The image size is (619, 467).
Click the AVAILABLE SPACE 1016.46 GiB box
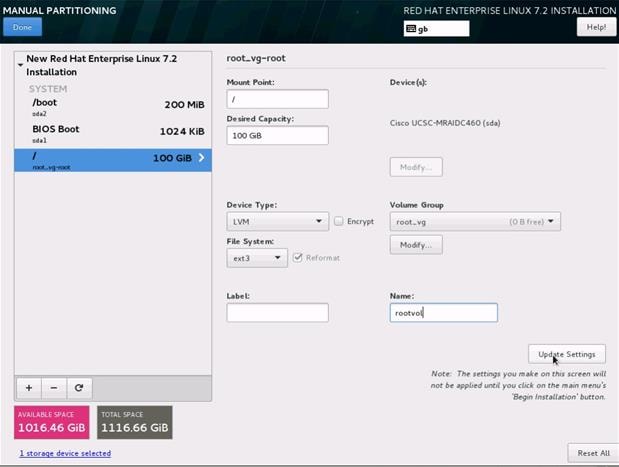(52, 422)
